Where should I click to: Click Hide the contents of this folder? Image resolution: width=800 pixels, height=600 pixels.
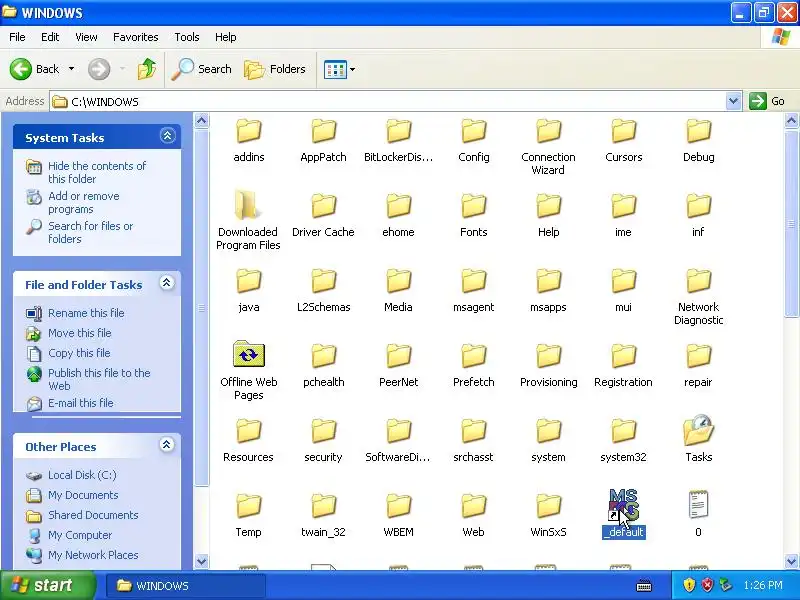(96, 172)
